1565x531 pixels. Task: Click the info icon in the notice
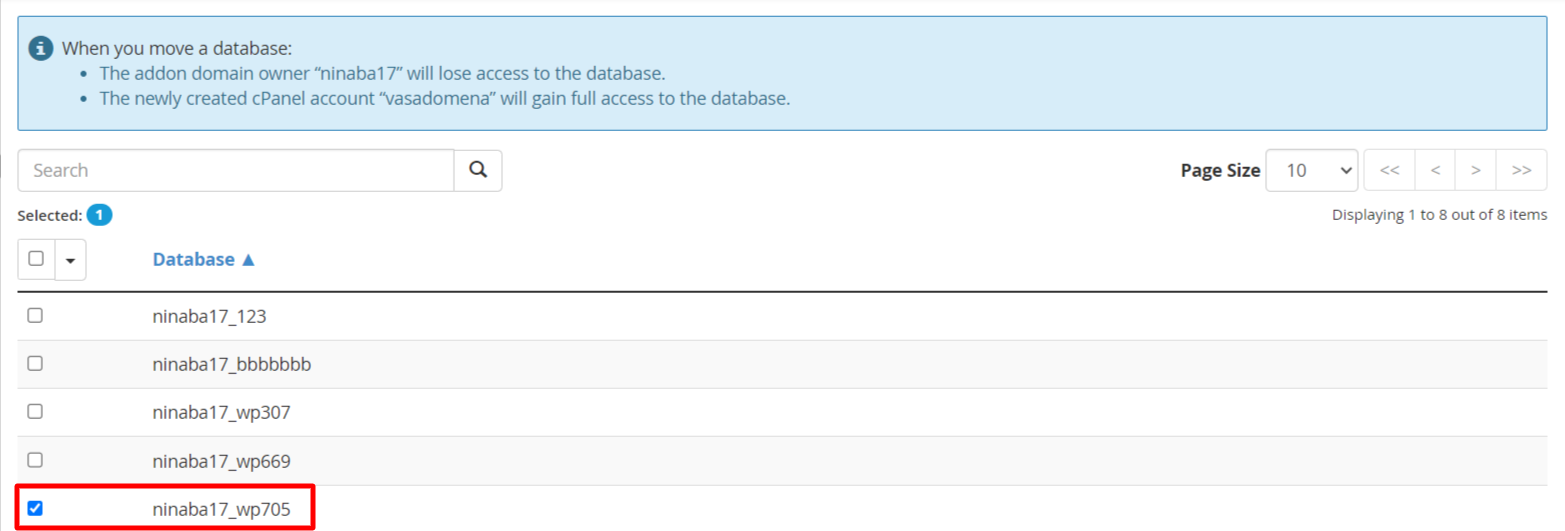pyautogui.click(x=42, y=47)
